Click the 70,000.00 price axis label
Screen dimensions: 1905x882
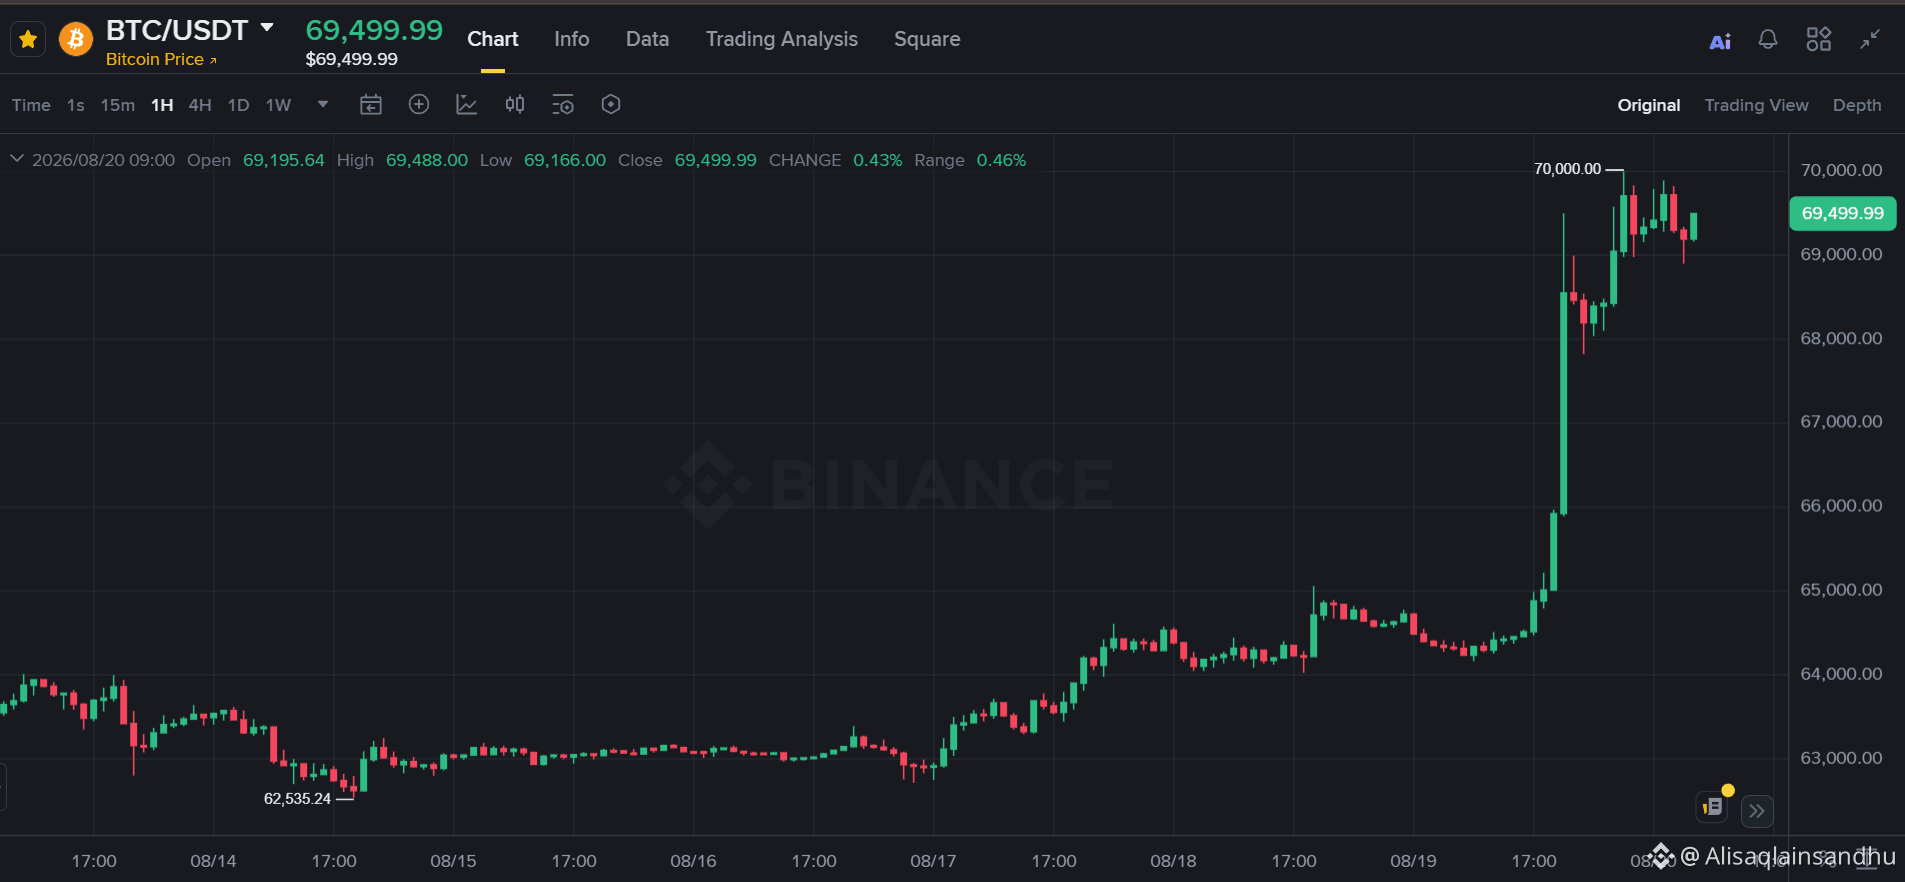coord(1841,170)
